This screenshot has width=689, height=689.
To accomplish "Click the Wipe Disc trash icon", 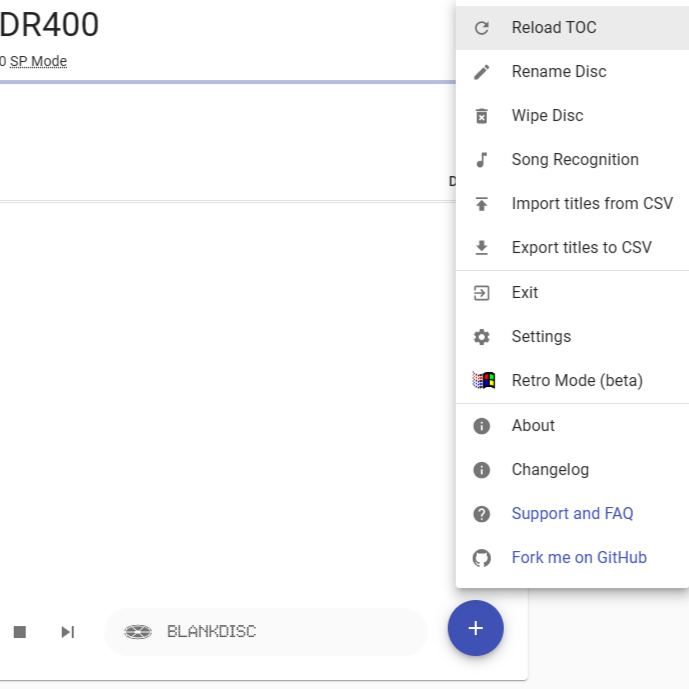I will tap(481, 116).
